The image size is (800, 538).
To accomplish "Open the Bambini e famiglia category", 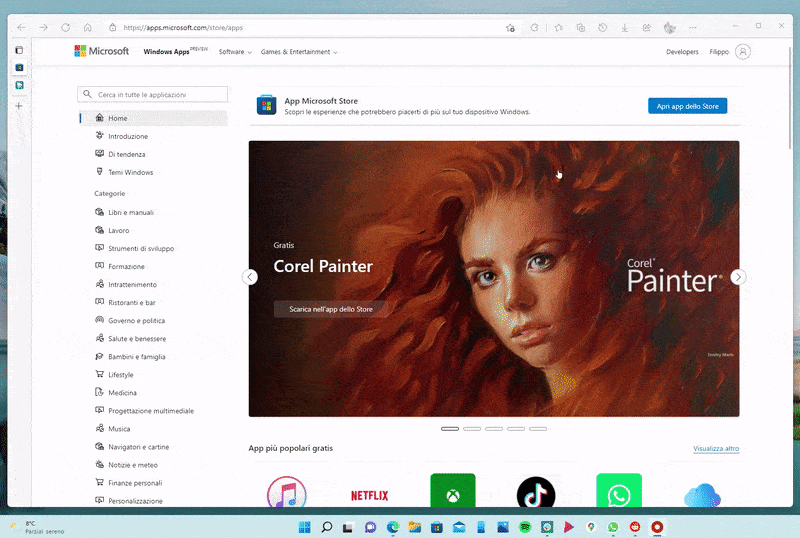I will [130, 357].
